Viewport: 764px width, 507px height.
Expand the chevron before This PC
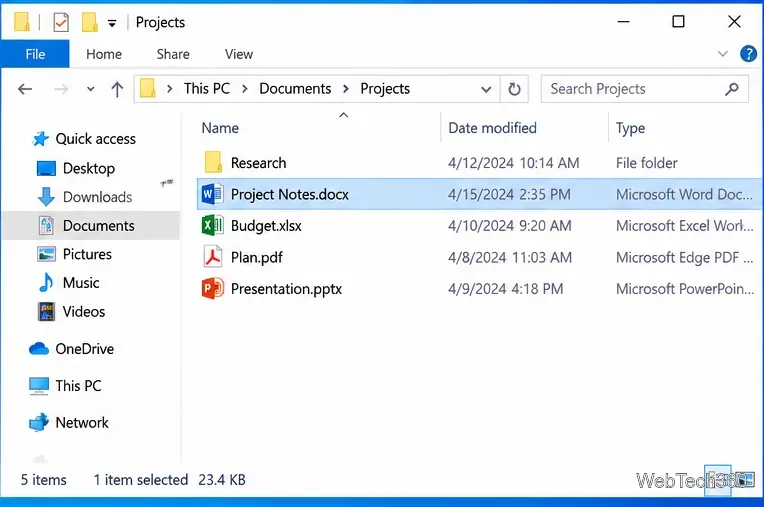click(170, 89)
